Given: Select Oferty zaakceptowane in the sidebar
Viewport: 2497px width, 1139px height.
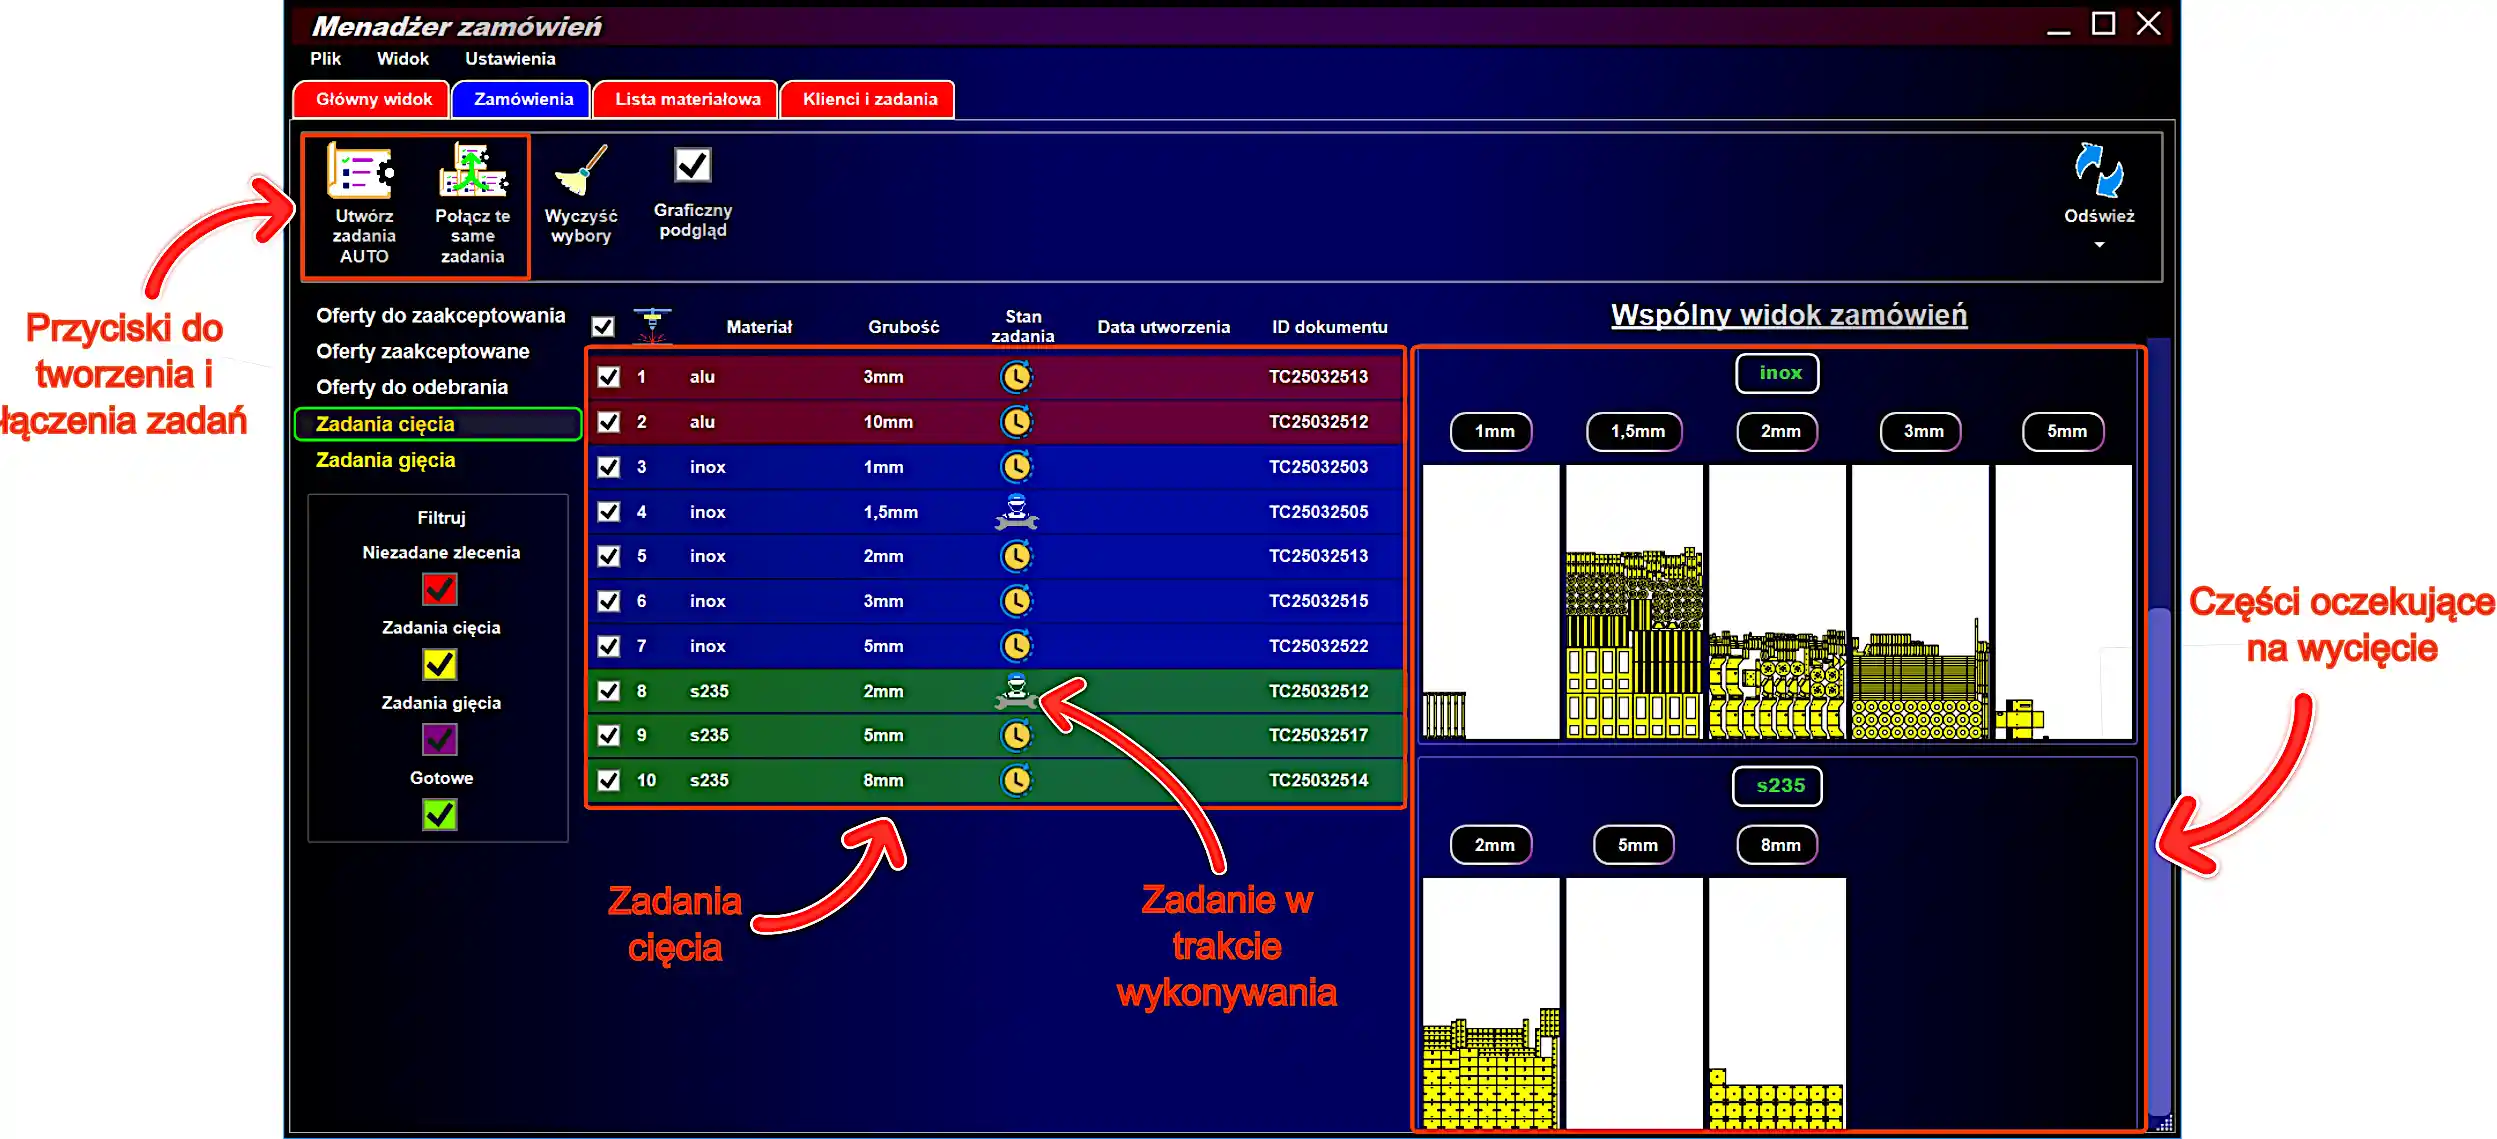Looking at the screenshot, I should click(422, 351).
